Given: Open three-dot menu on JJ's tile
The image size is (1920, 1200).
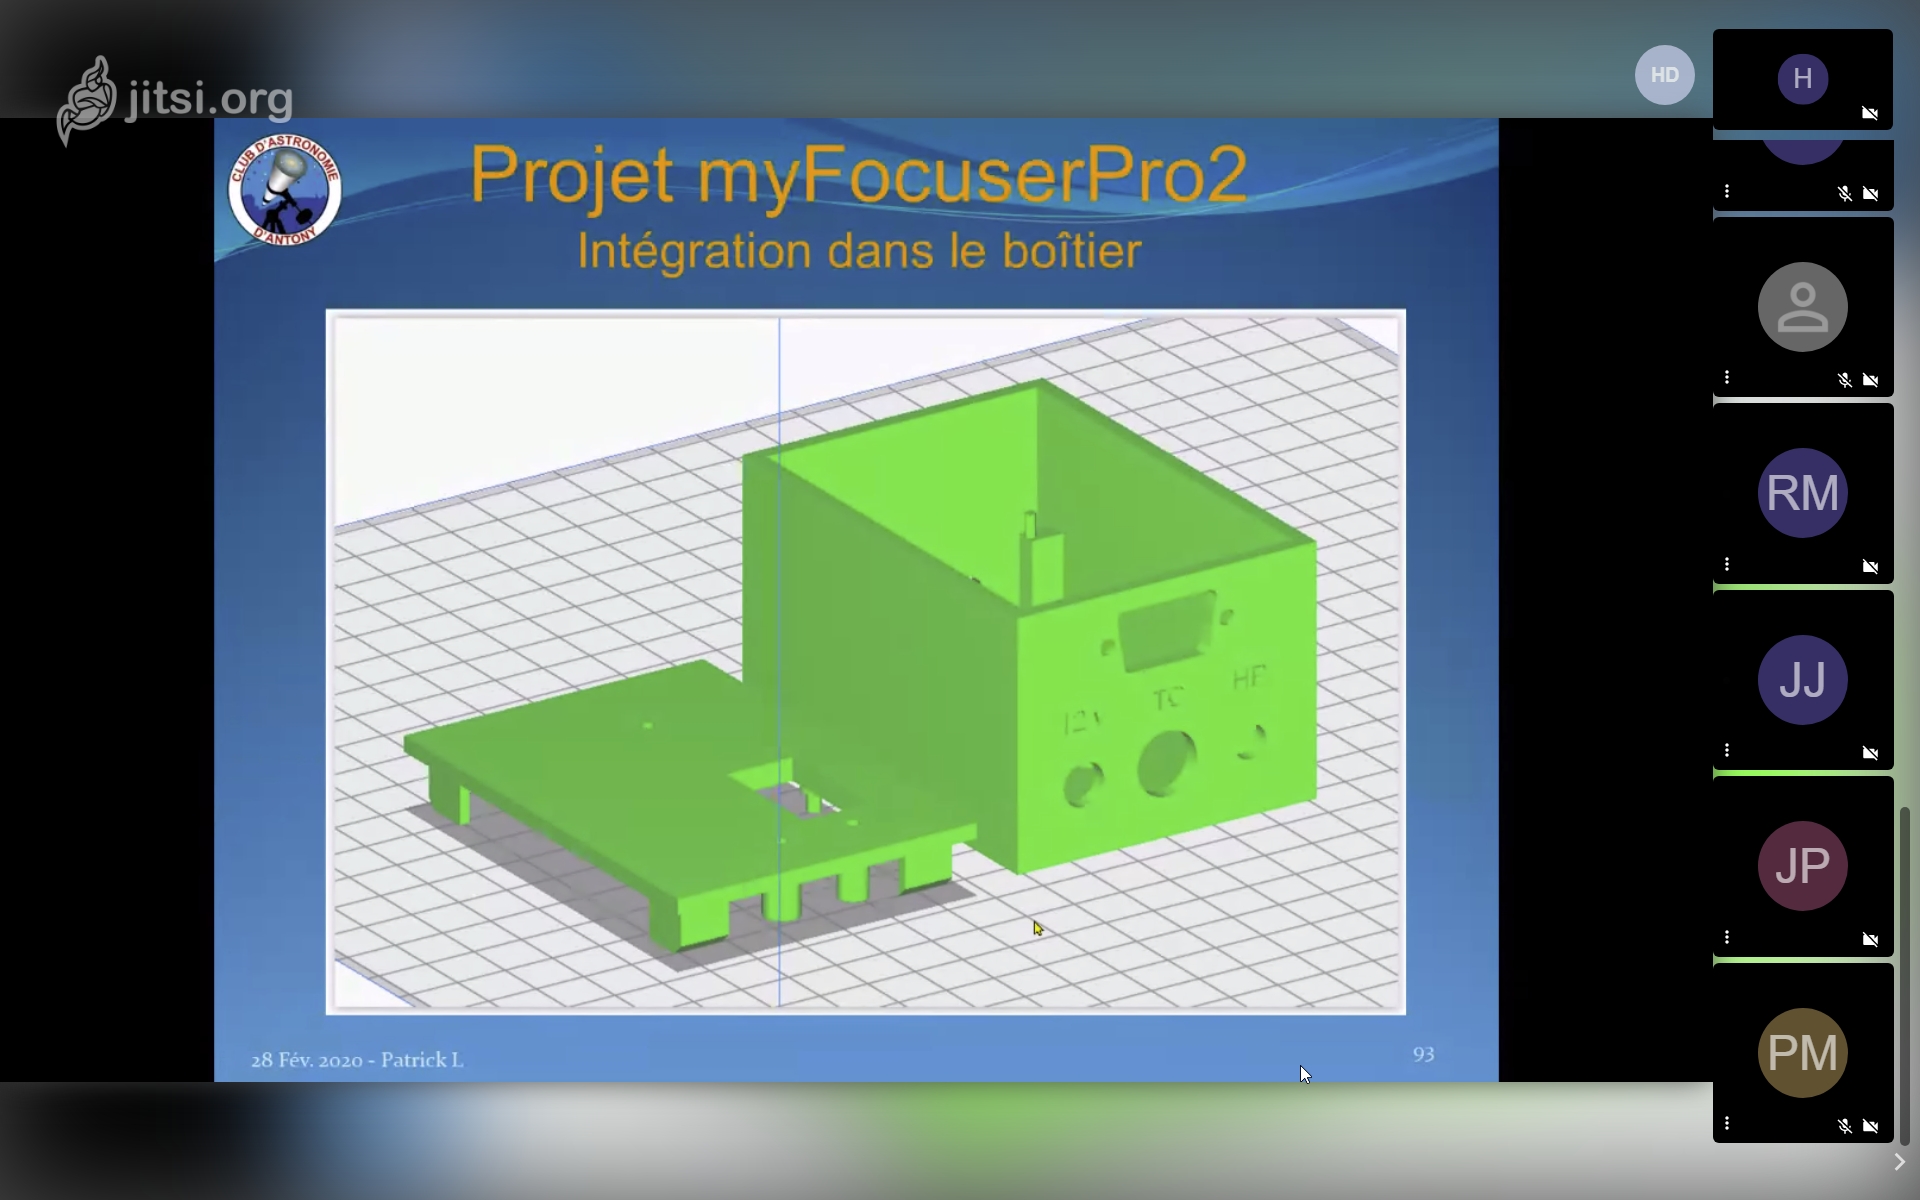Looking at the screenshot, I should coord(1727,750).
